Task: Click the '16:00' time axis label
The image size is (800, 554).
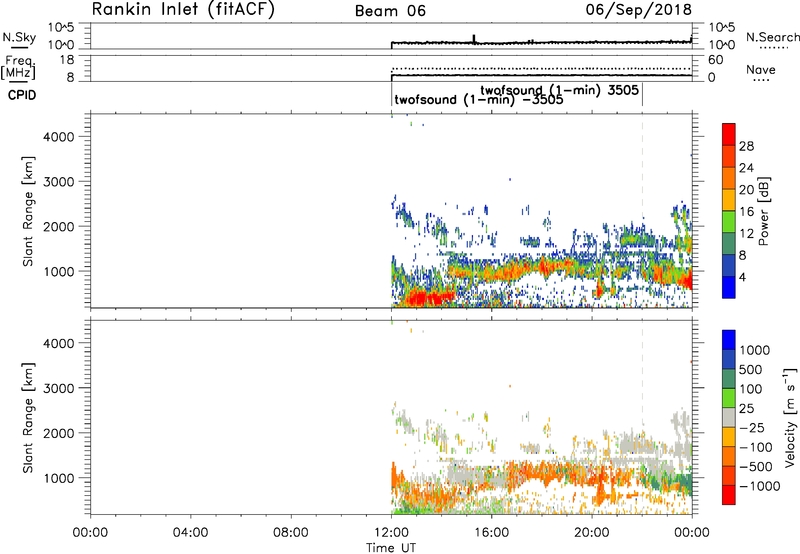Action: click(491, 533)
